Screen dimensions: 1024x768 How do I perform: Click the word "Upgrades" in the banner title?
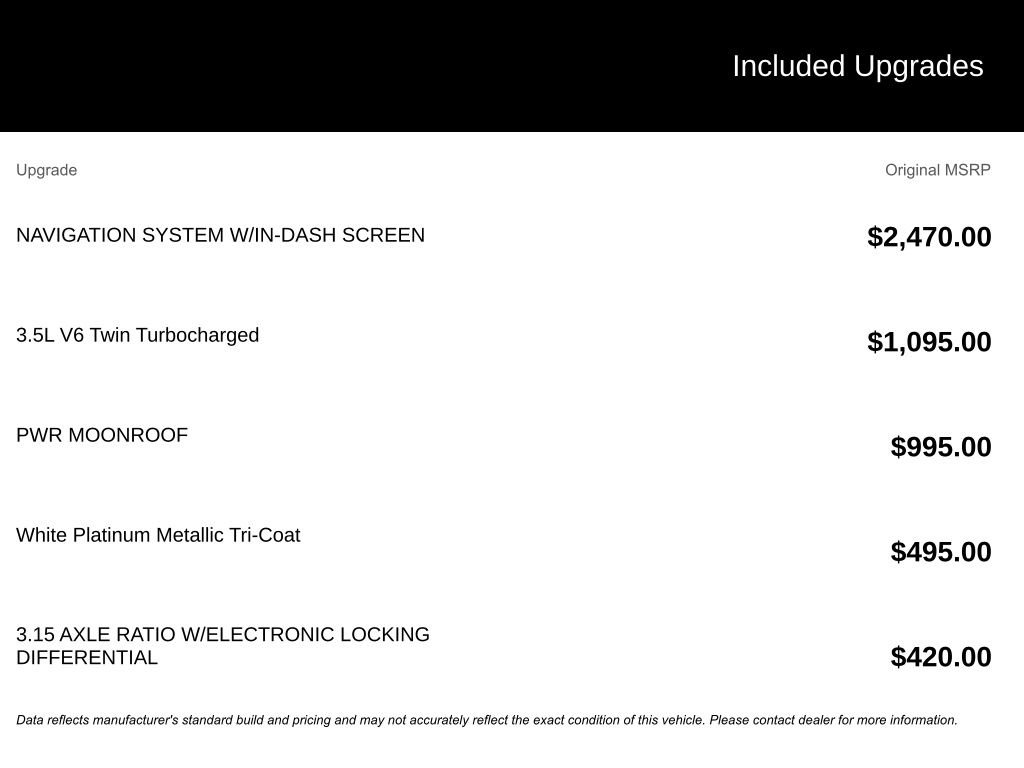[x=918, y=66]
